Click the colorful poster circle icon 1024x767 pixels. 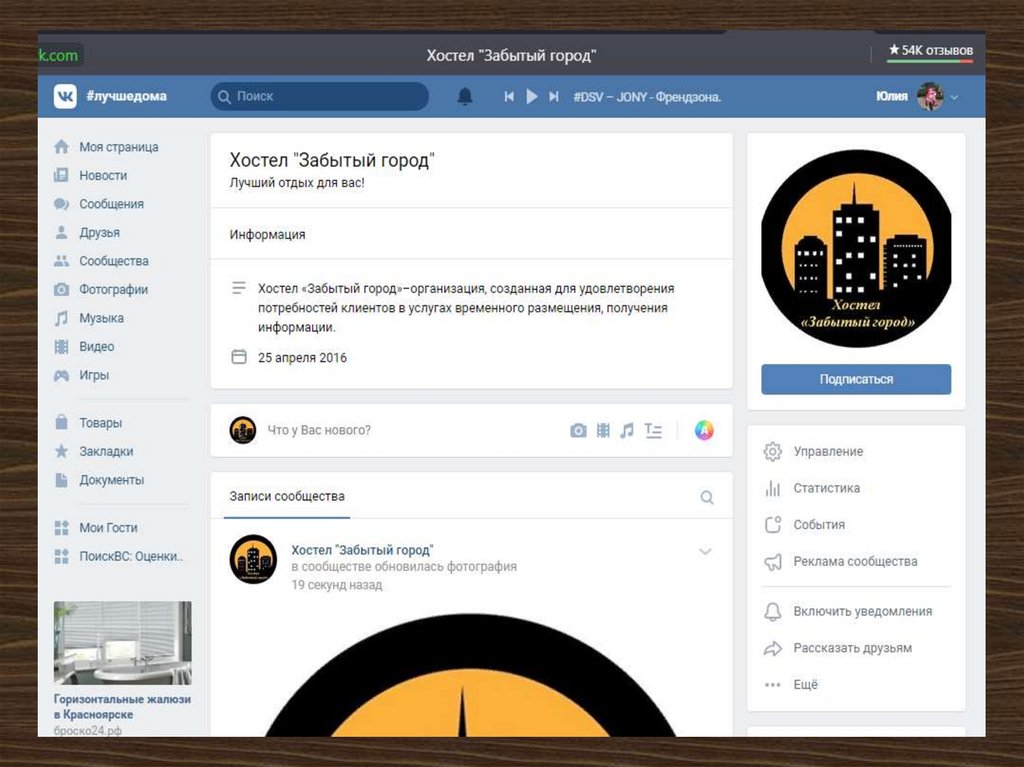(x=704, y=431)
